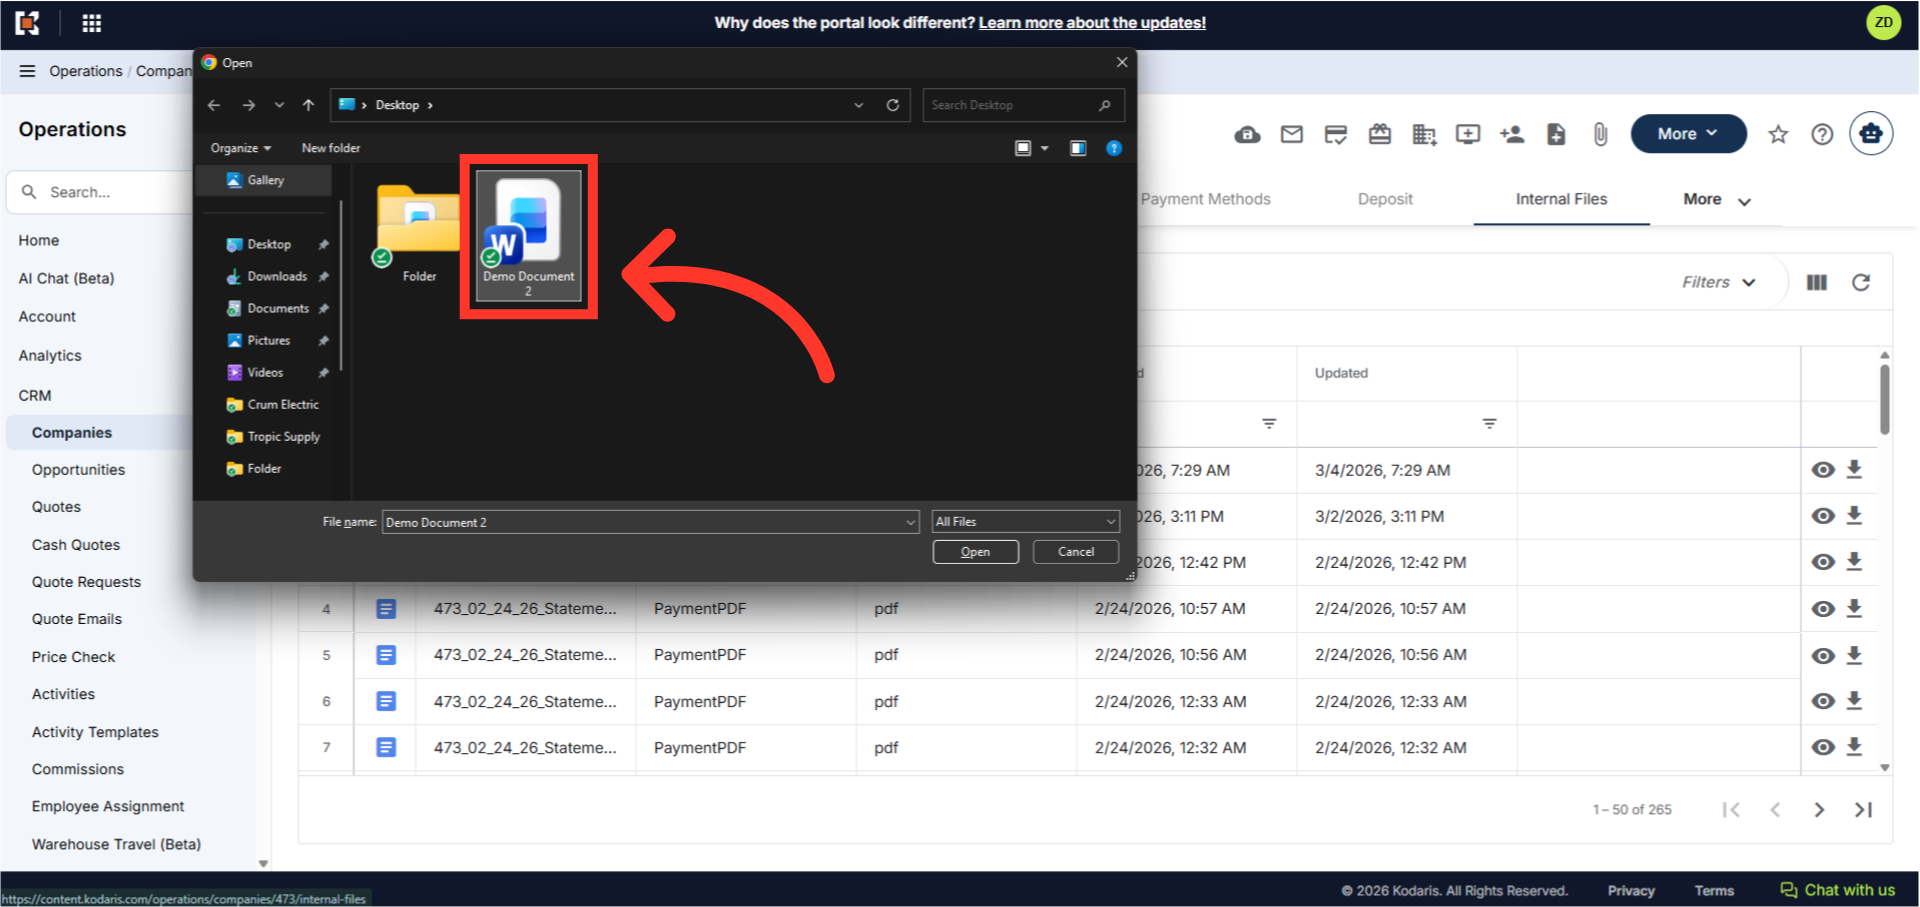Go forward in the Open dialog
Viewport: 1920px width, 907px height.
click(248, 105)
